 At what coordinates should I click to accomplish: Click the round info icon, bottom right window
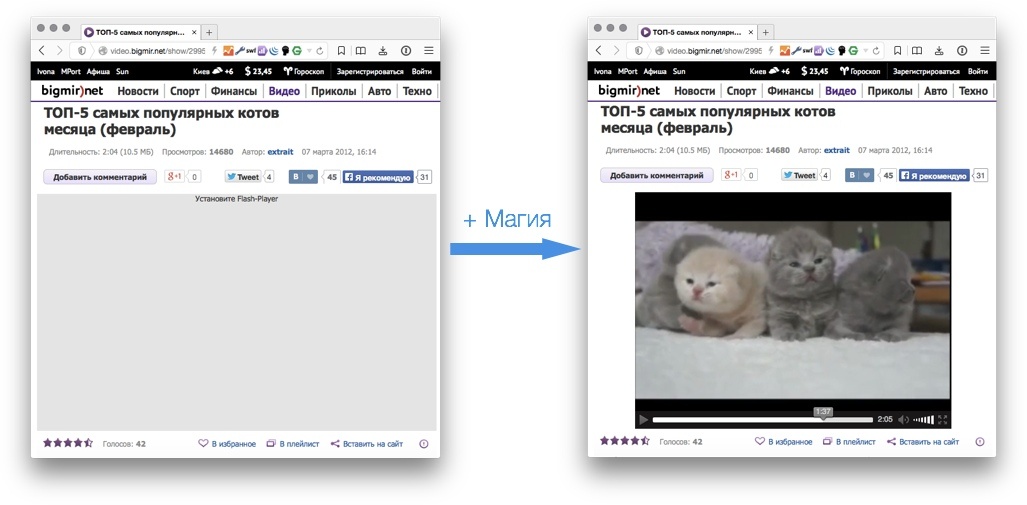(x=980, y=441)
